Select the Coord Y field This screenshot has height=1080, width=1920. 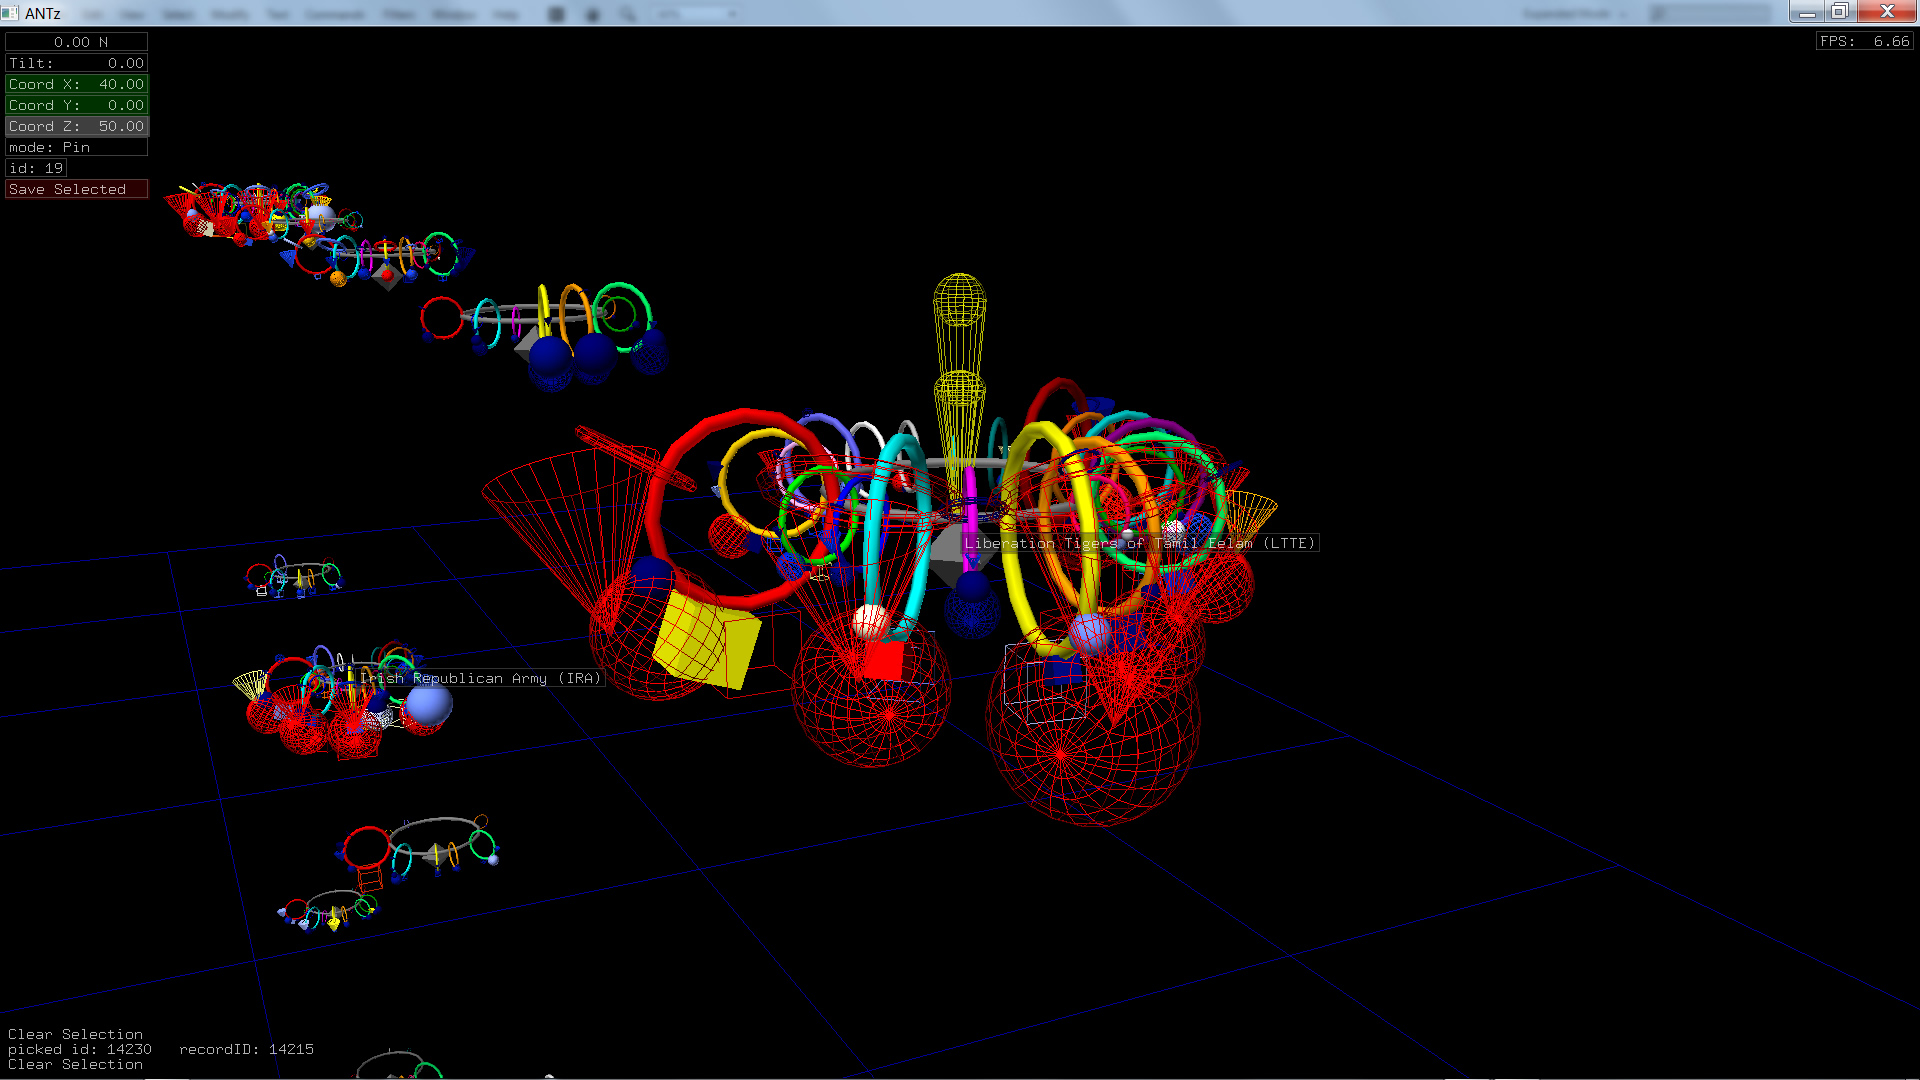tap(76, 105)
